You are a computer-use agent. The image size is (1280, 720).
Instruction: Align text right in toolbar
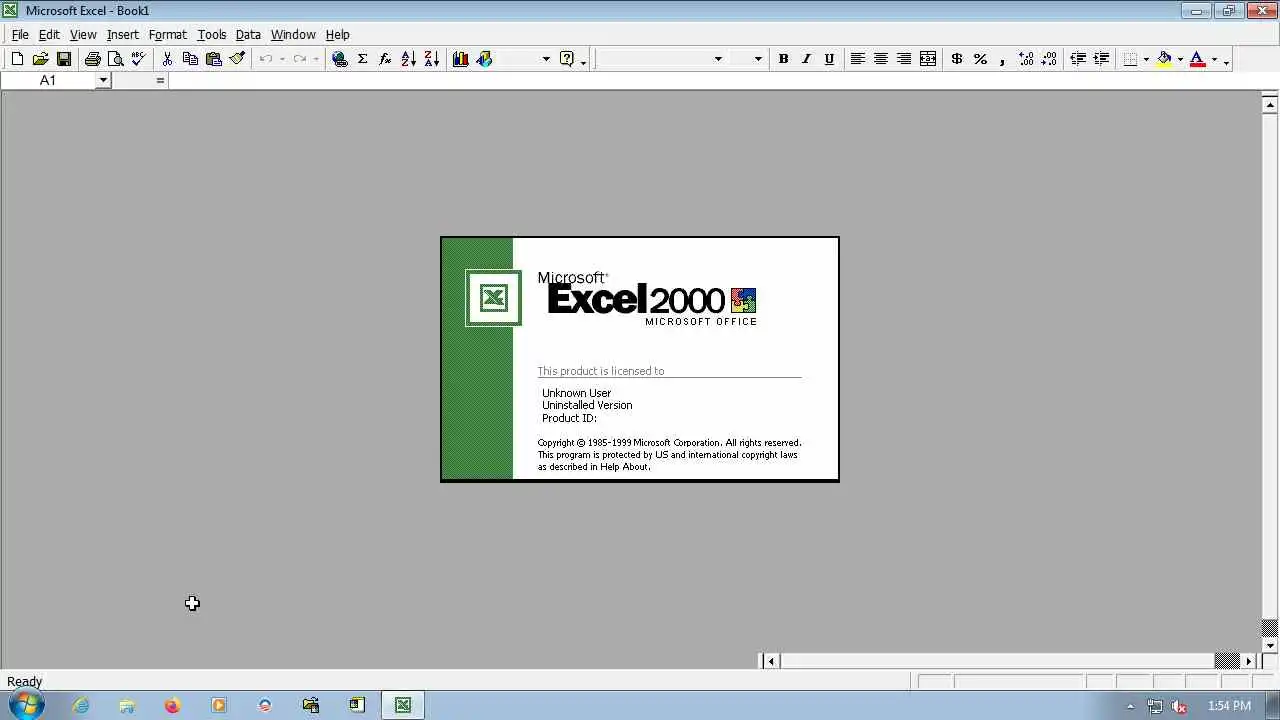click(904, 59)
